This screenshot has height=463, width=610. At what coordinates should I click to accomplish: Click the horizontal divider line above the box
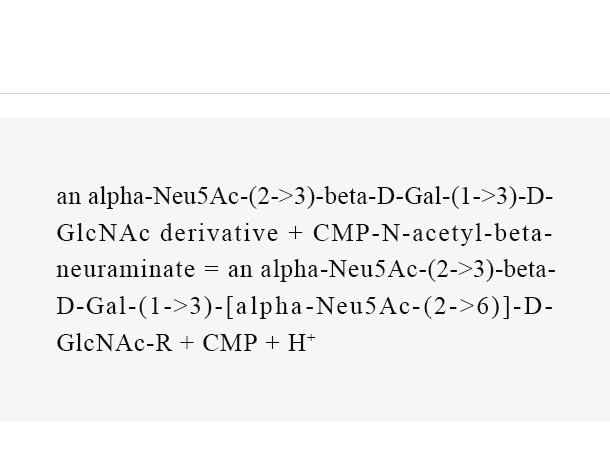[x=305, y=93]
